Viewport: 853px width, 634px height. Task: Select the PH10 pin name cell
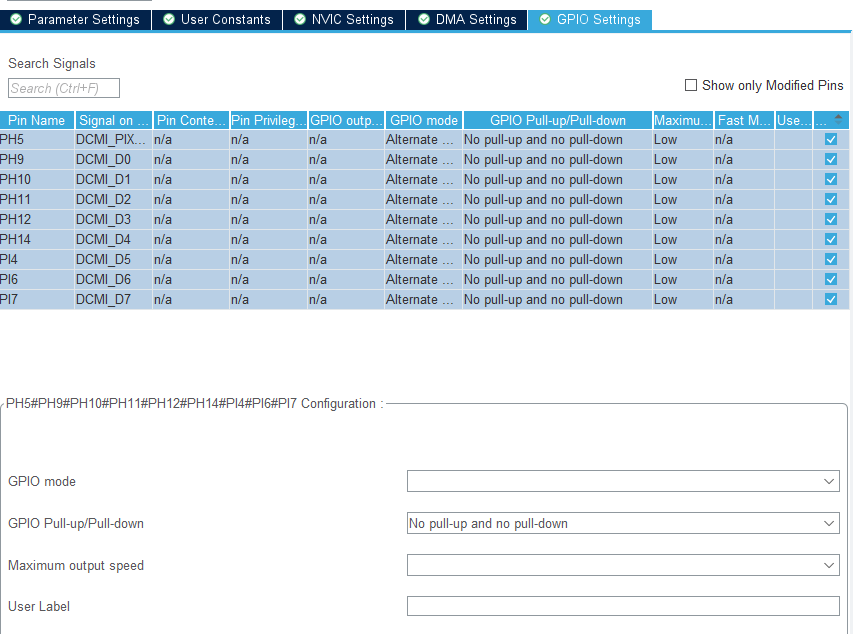tap(36, 180)
